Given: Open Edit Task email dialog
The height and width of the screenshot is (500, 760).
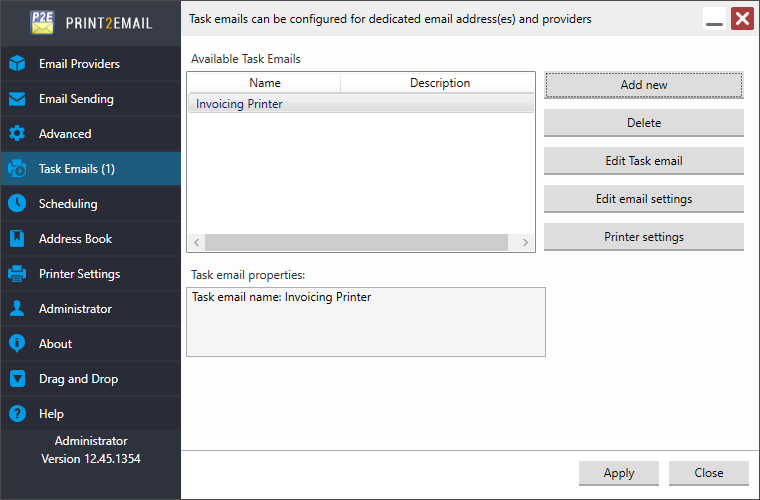Looking at the screenshot, I should tap(643, 161).
